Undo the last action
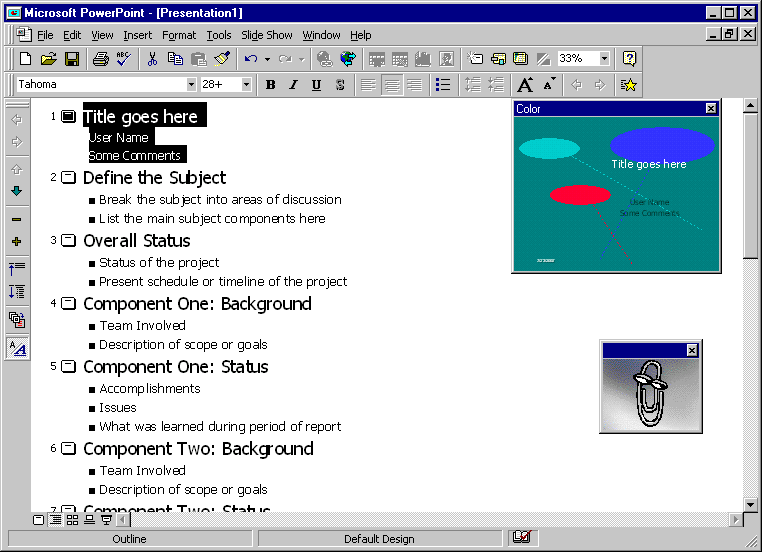The width and height of the screenshot is (762, 552). point(251,59)
